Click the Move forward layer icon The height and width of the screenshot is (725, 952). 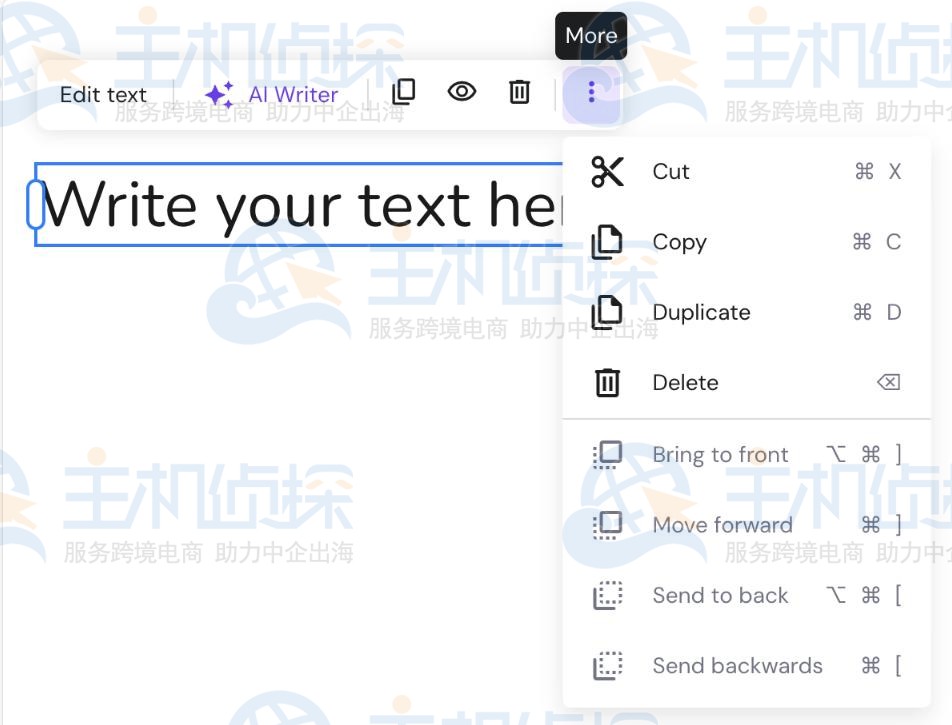click(x=608, y=524)
